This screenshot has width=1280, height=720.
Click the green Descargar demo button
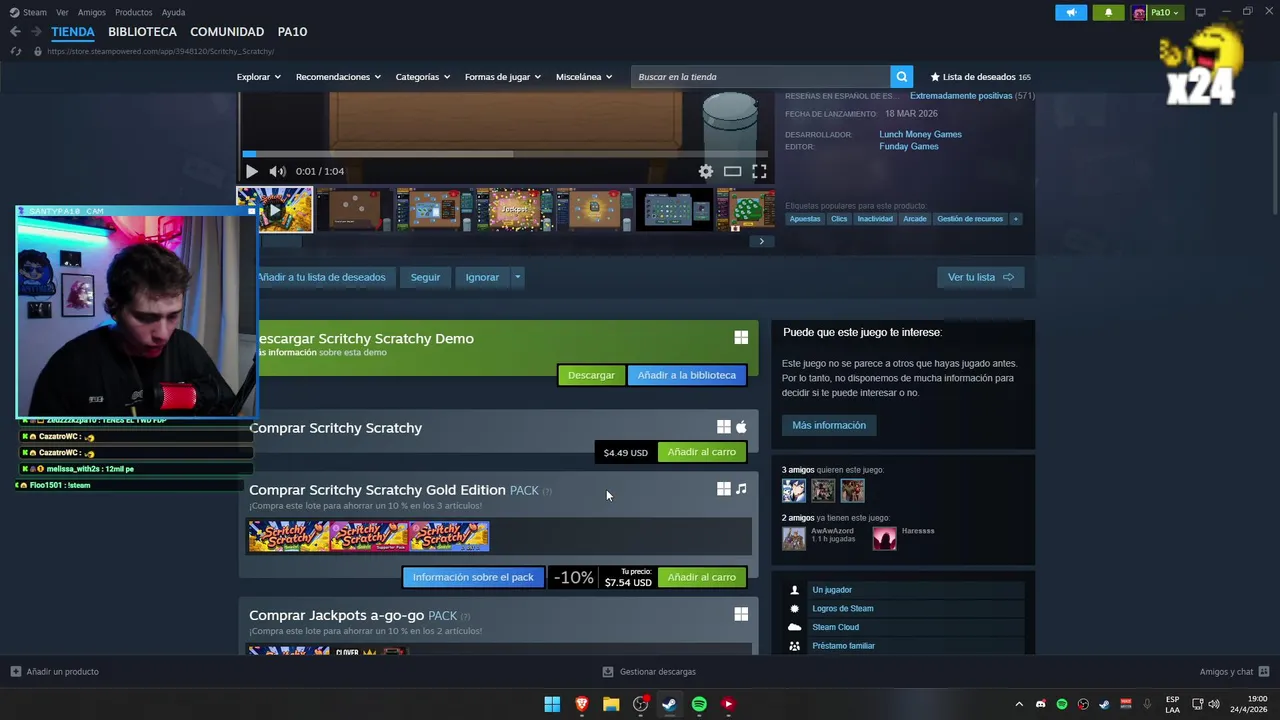591,375
